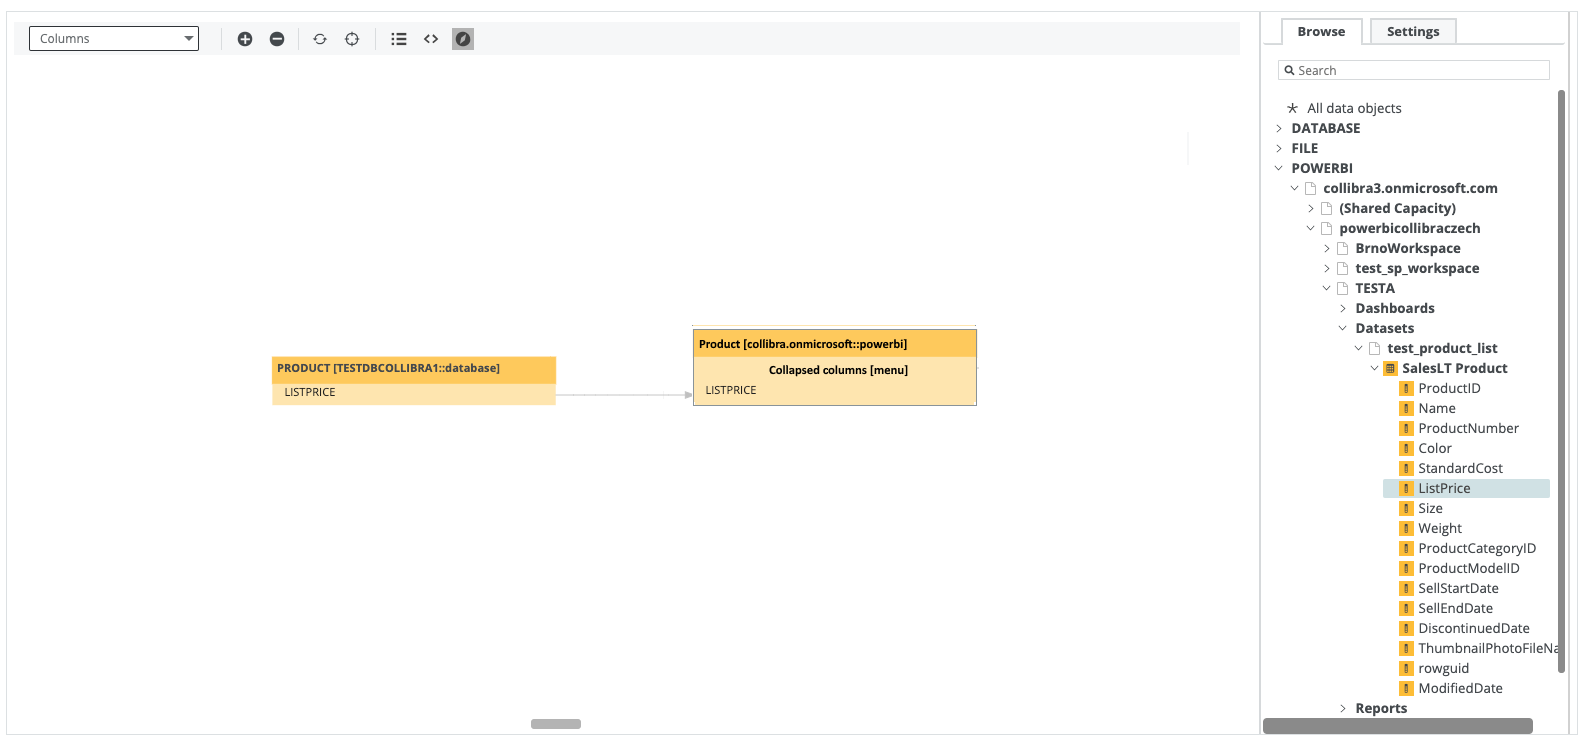This screenshot has height=745, width=1587.
Task: Click the zoom in plus icon
Action: 245,39
